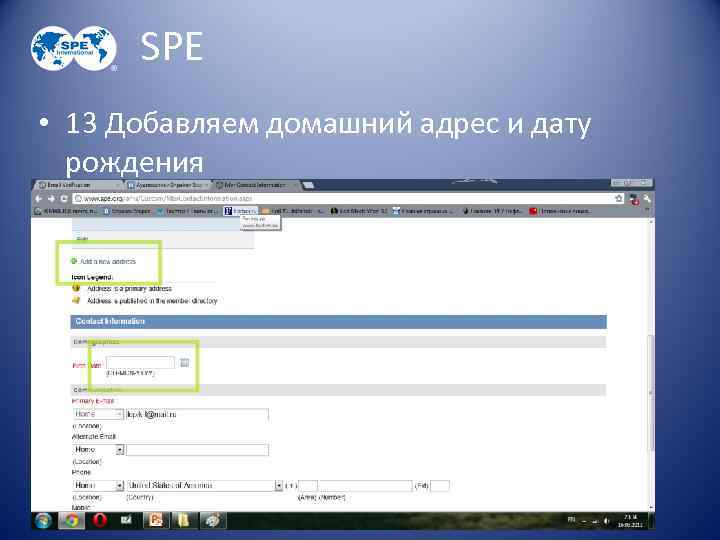
Task: Switch to the Email Verification tab
Action: pos(76,185)
